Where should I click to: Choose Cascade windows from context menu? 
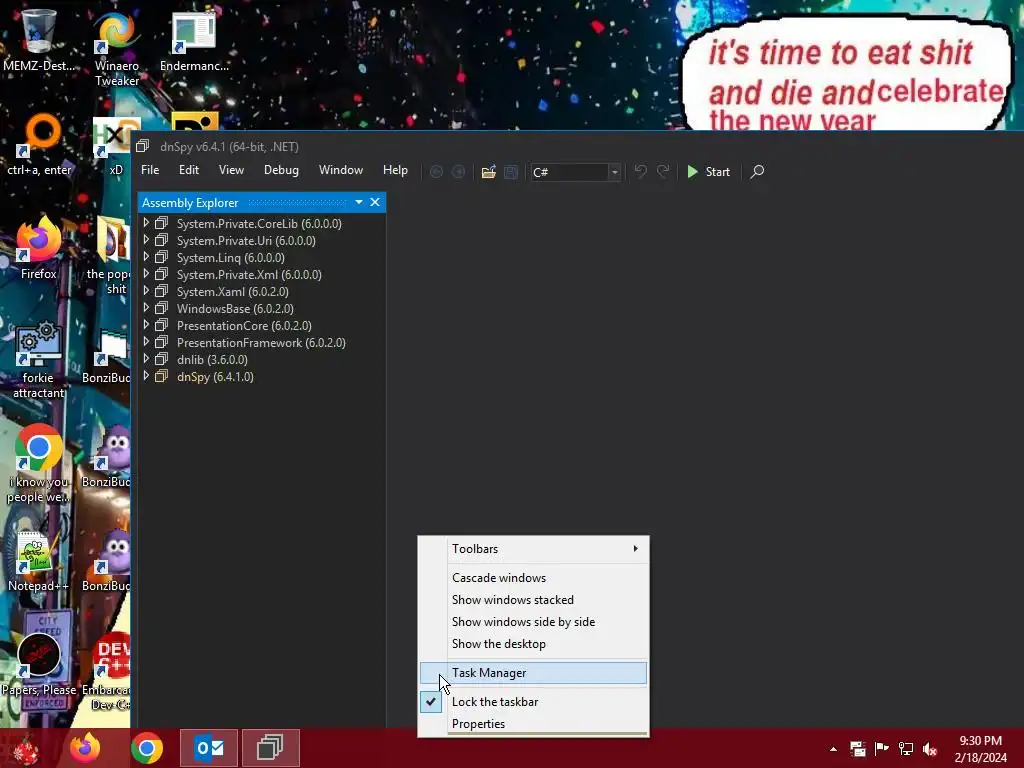coord(534,577)
